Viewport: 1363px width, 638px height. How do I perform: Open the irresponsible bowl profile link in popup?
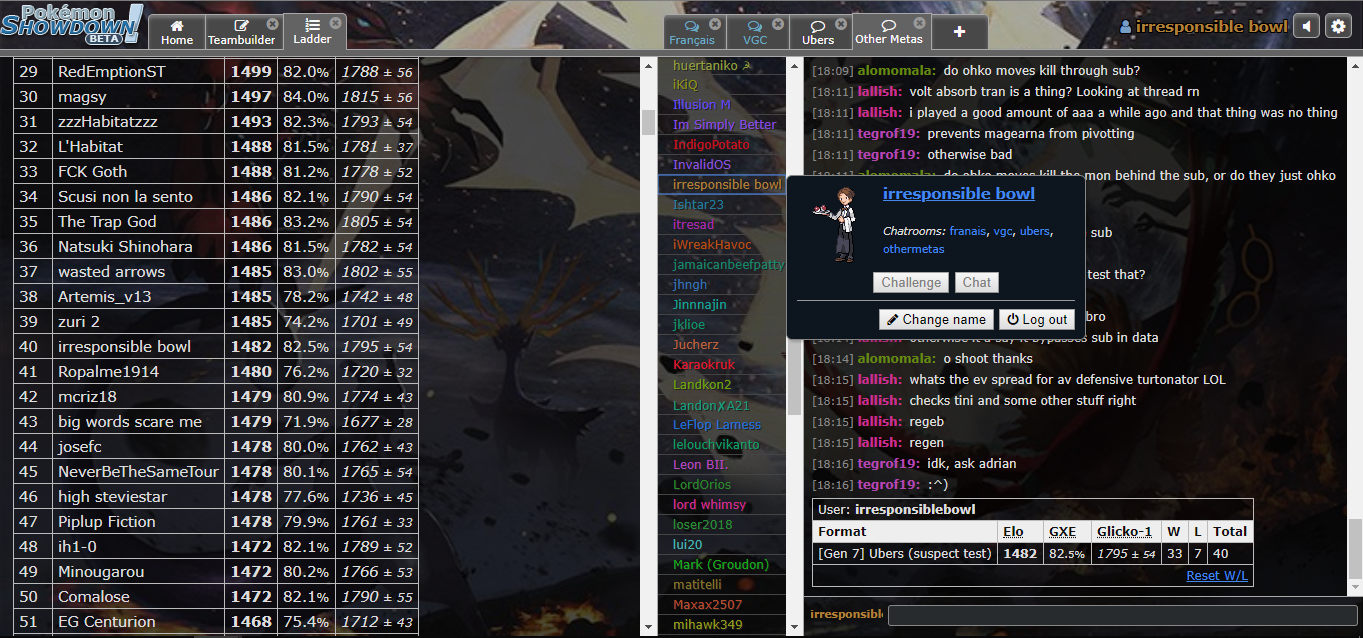959,194
